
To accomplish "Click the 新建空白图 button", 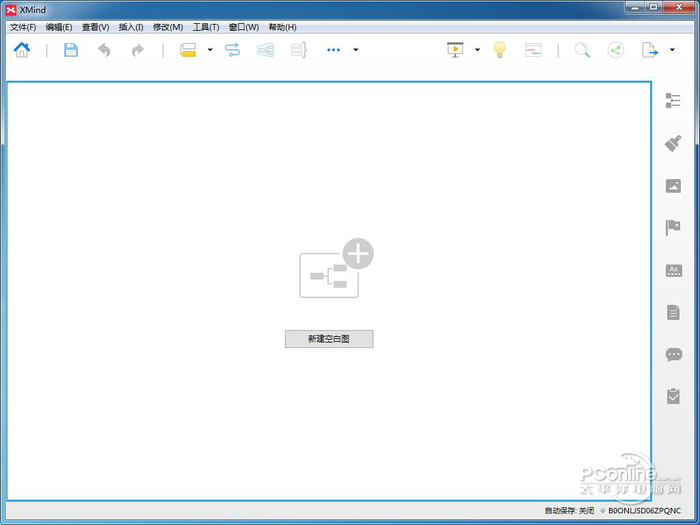I will coord(329,339).
